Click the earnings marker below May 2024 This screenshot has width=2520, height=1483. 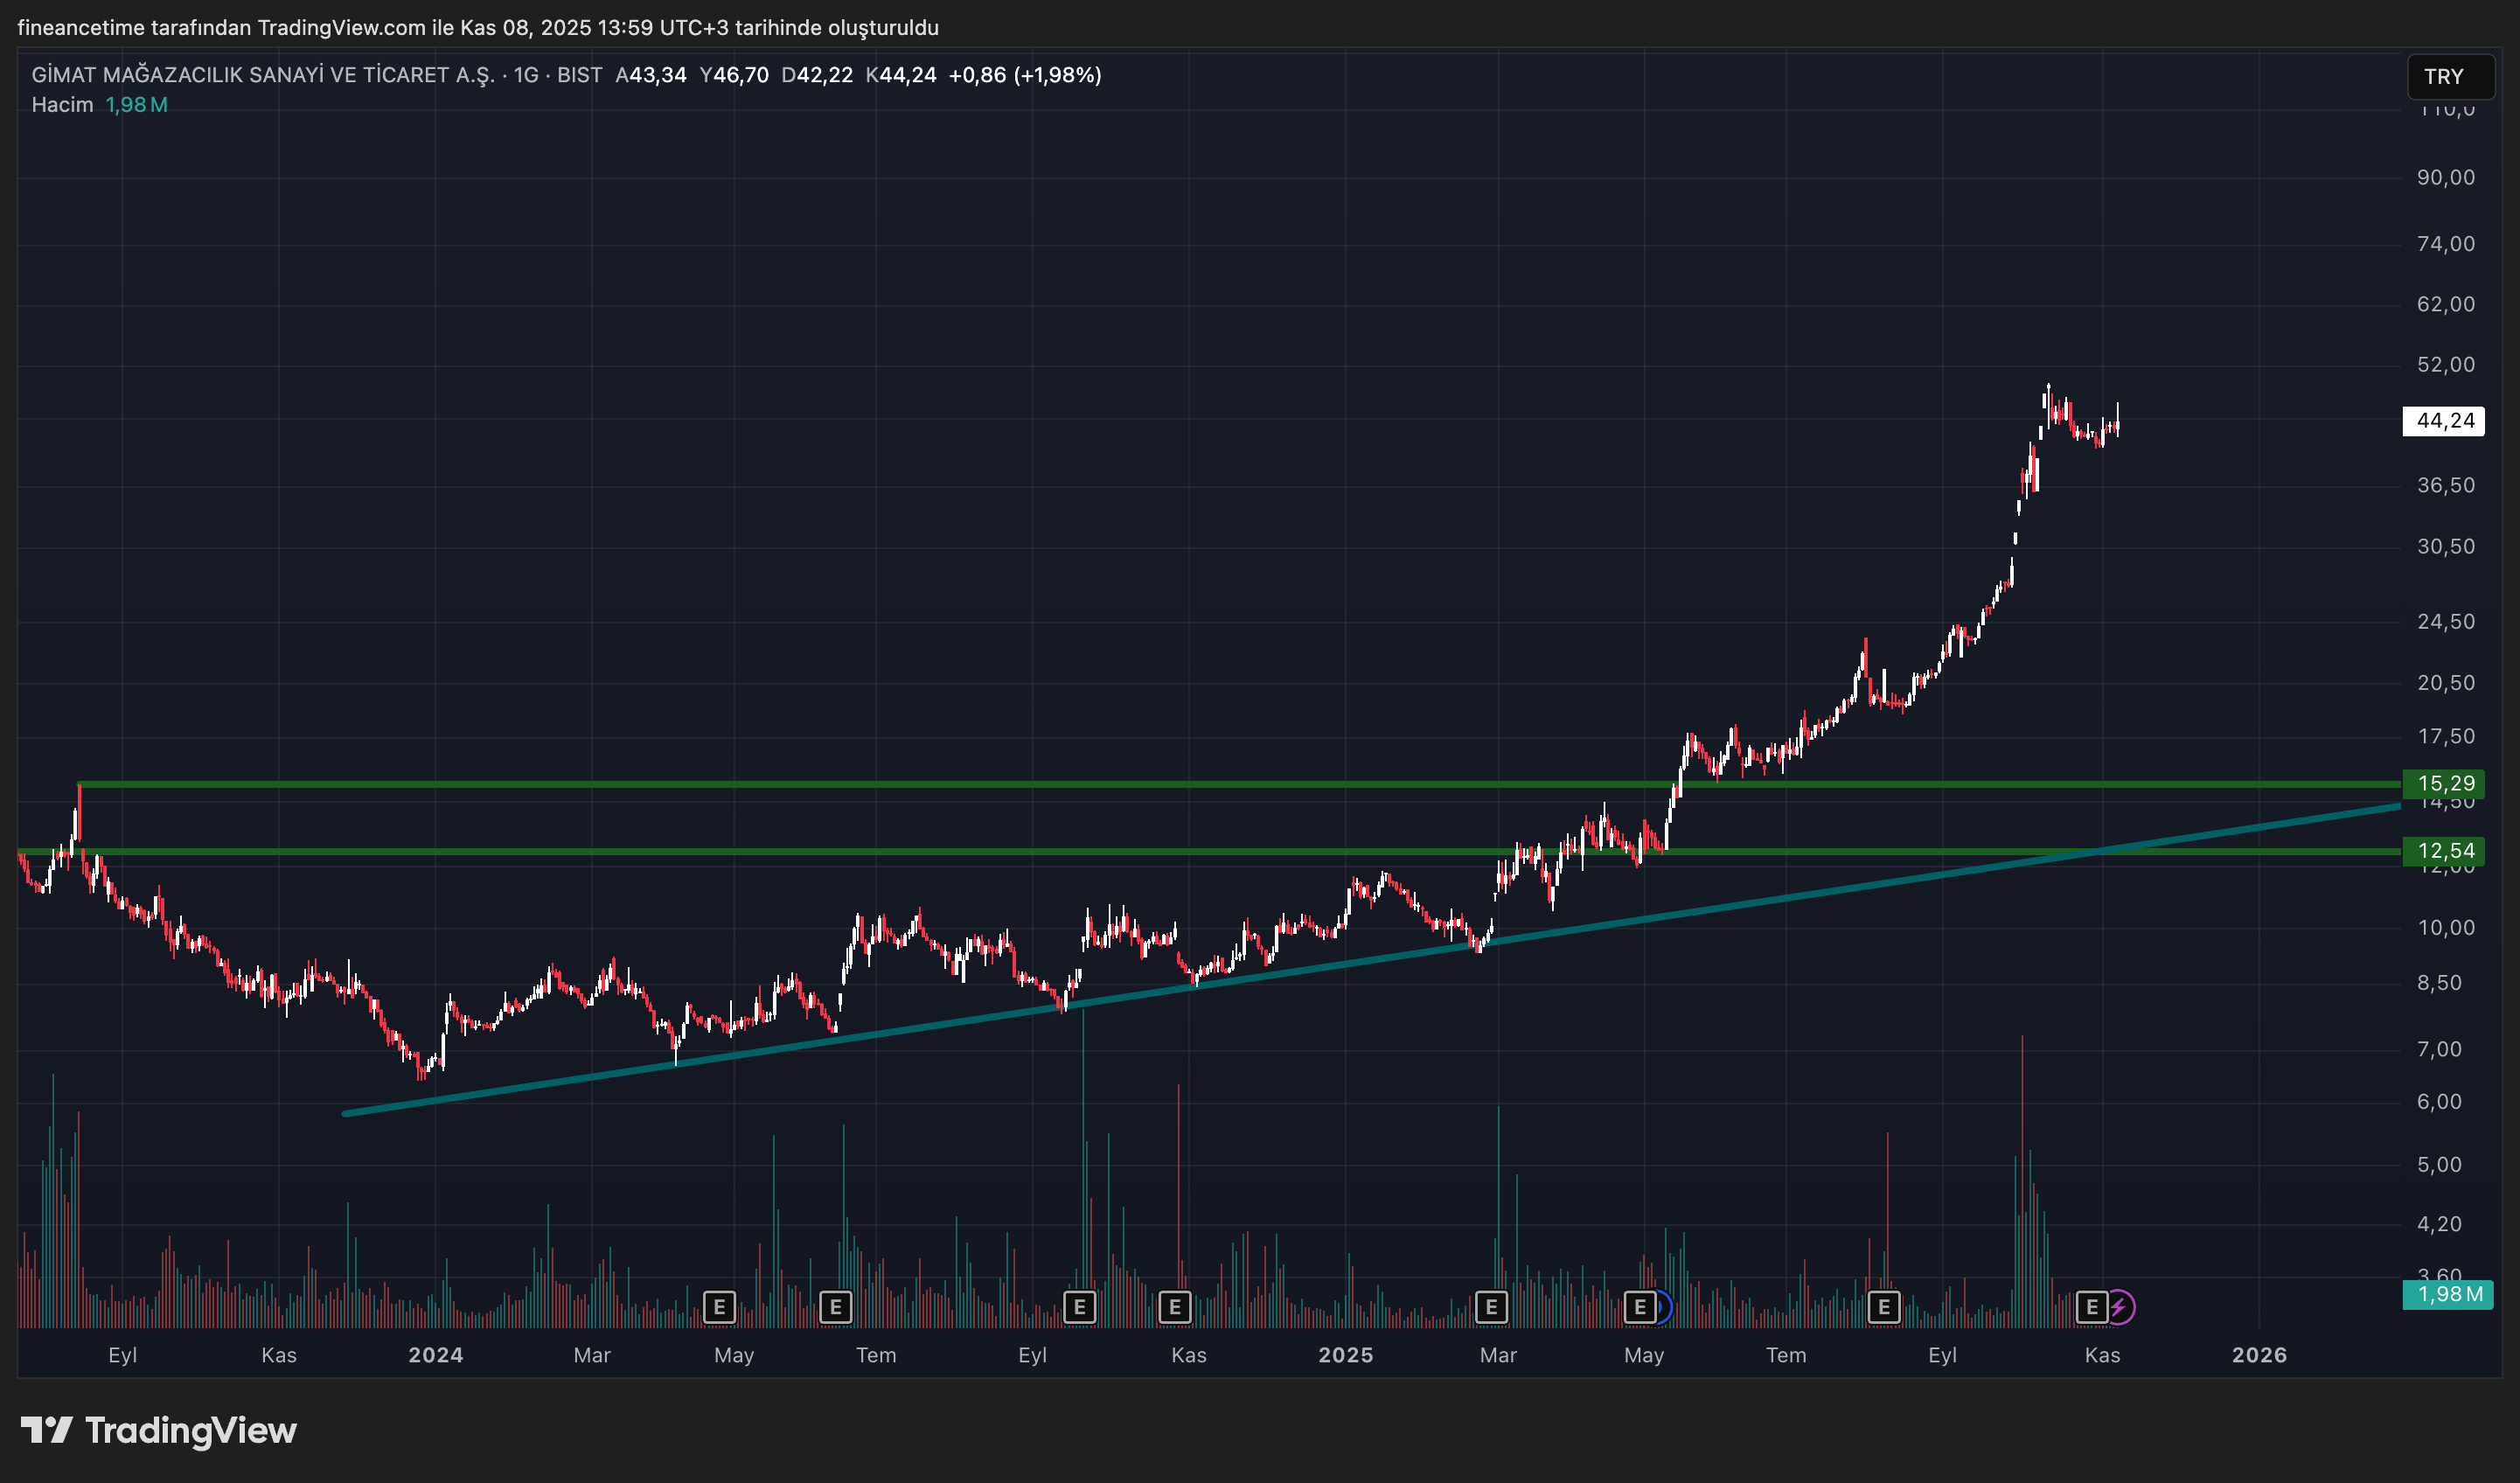[x=719, y=1307]
